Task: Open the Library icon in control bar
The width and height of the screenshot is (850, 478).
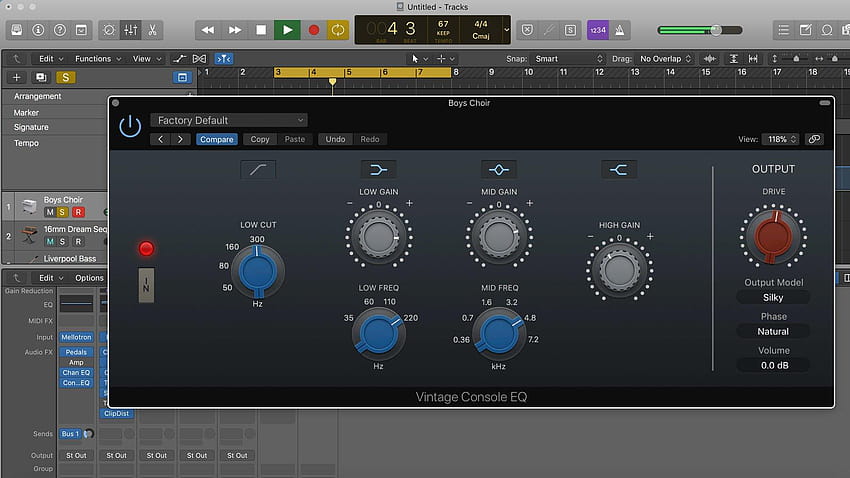Action: [17, 30]
